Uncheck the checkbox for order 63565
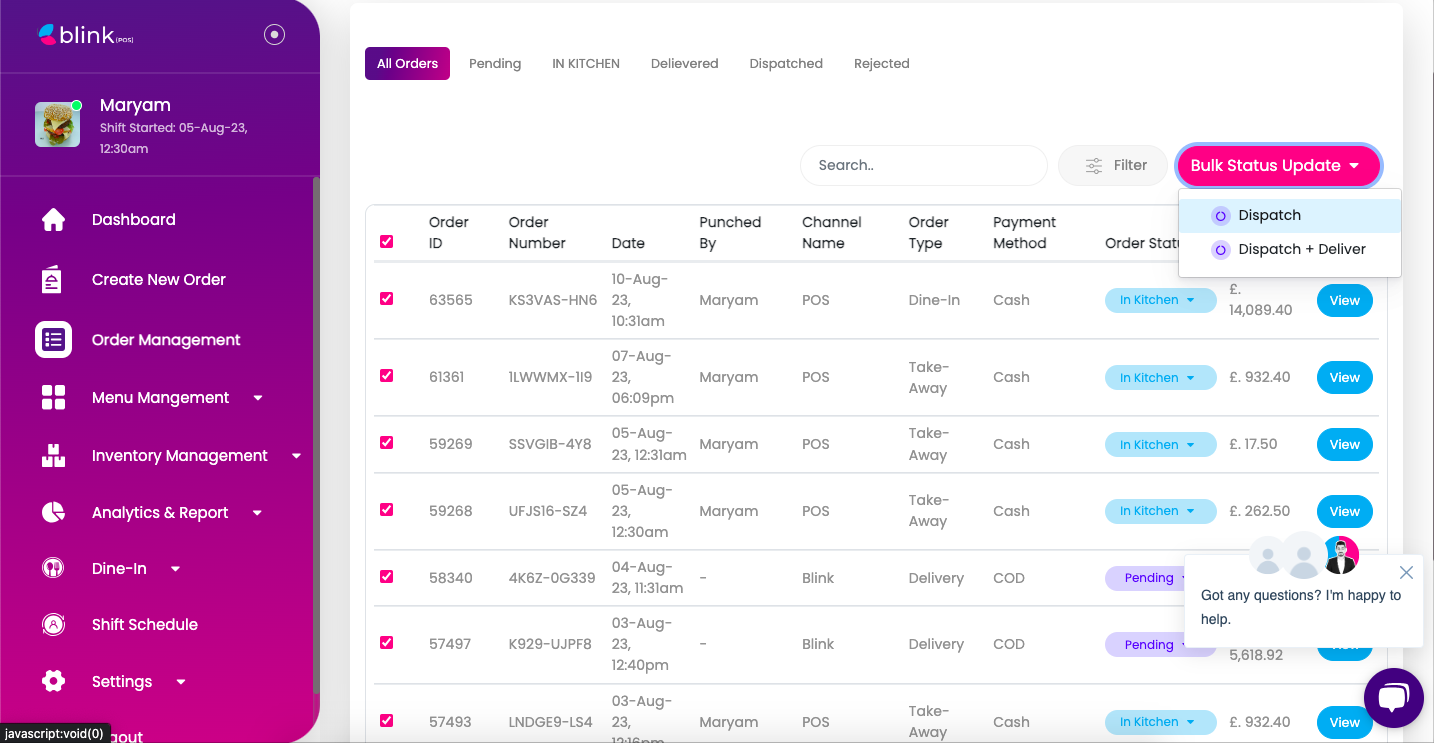Screen dimensions: 1434x743 (387, 299)
